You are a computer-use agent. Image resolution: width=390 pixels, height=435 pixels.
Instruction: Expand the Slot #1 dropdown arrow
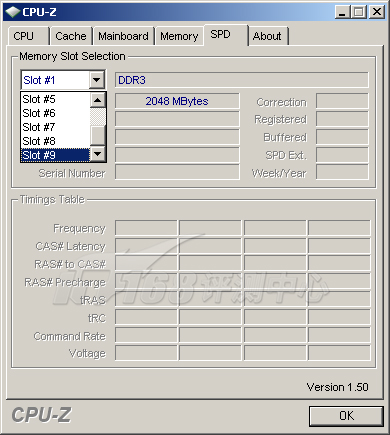point(97,80)
